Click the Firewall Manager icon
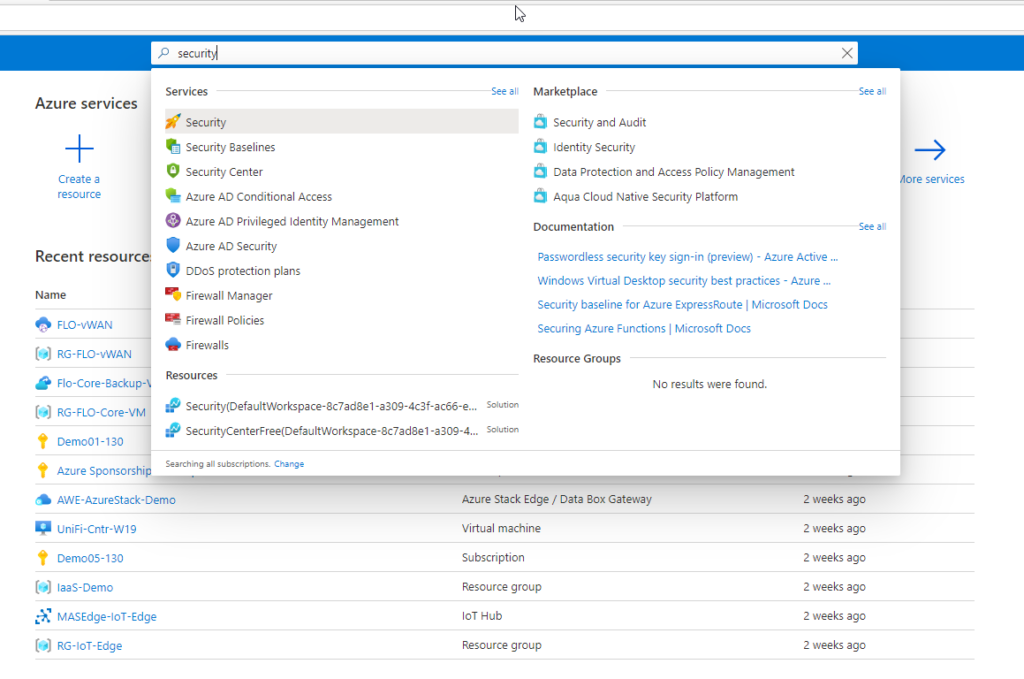Image resolution: width=1024 pixels, height=679 pixels. 173,296
